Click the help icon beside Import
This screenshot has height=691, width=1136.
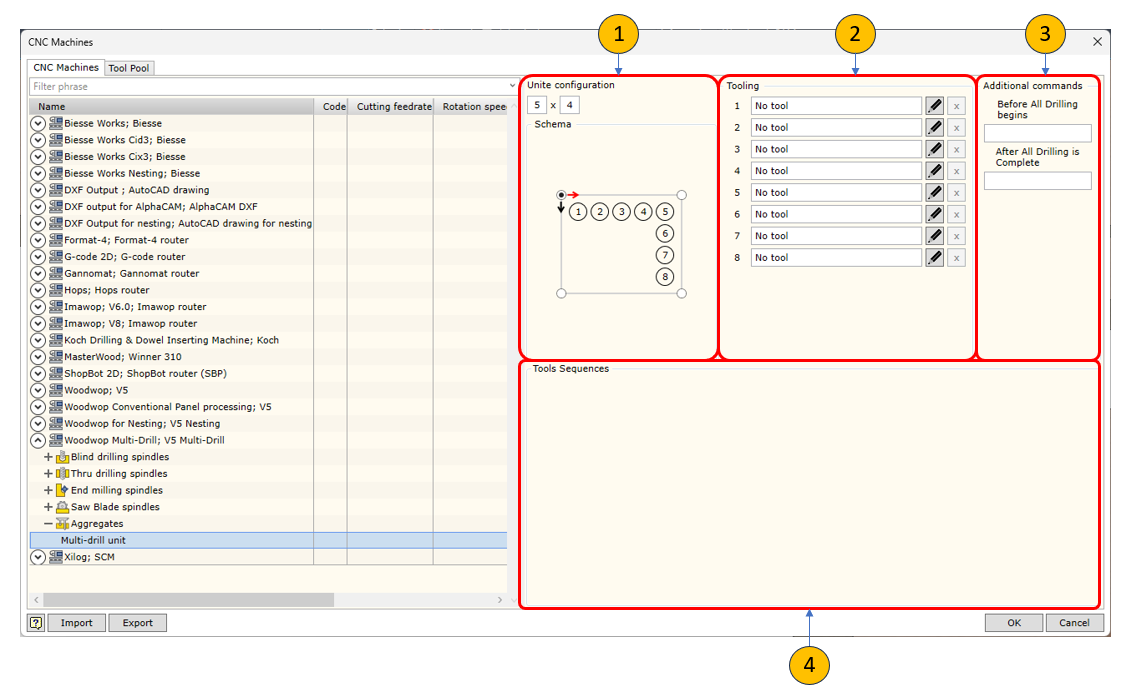click(x=36, y=623)
